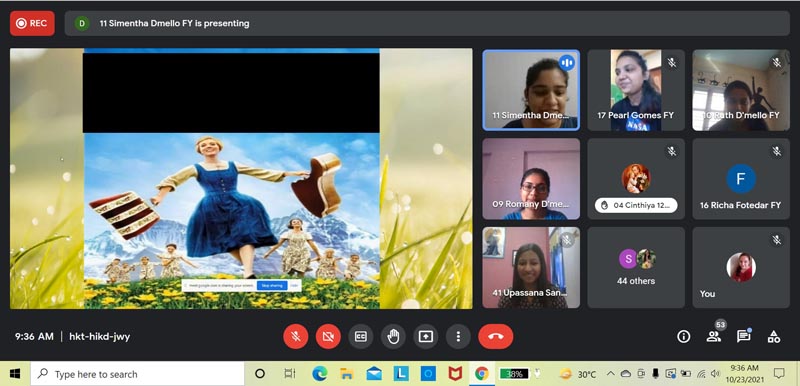Click Stop sharing in the presentation

pyautogui.click(x=272, y=286)
